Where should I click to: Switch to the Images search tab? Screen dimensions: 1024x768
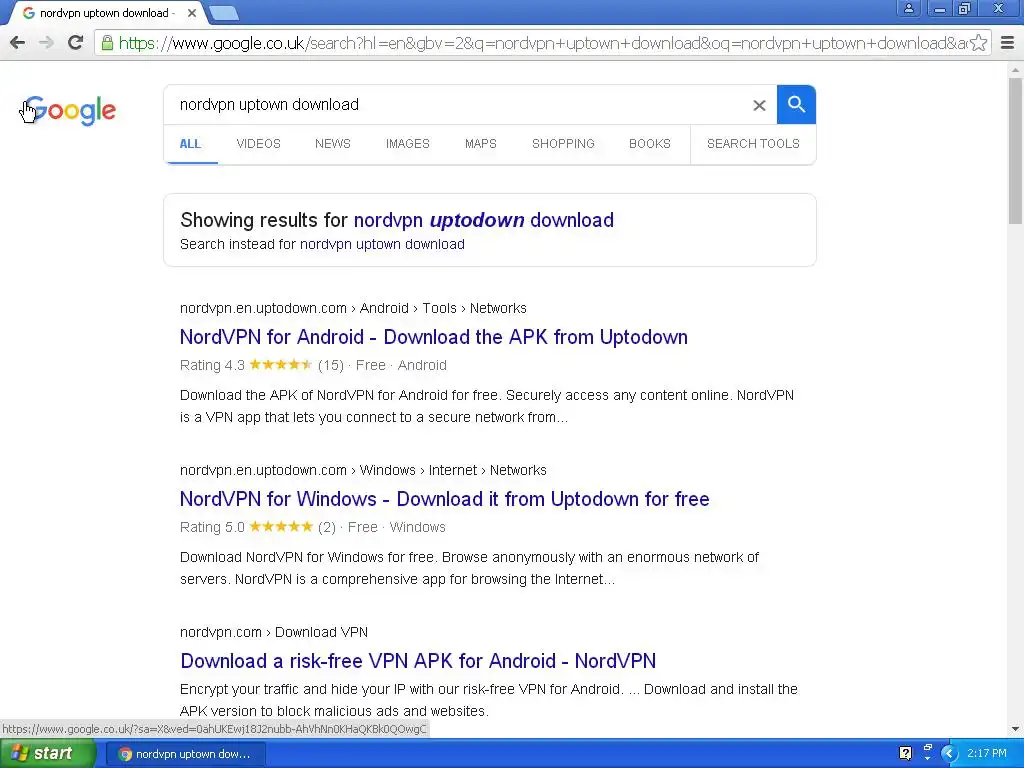click(408, 144)
